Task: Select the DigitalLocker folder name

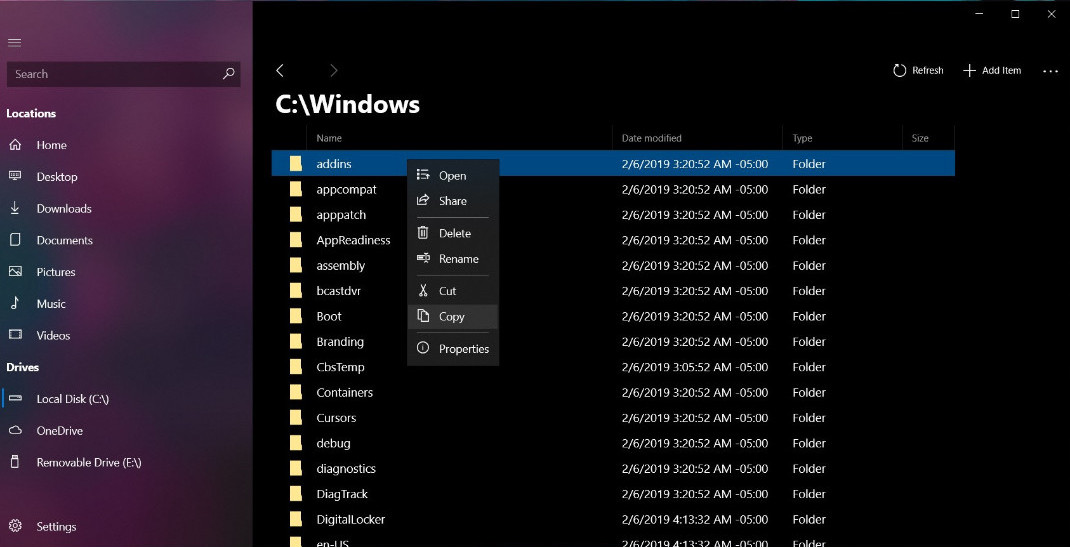Action: (x=351, y=520)
